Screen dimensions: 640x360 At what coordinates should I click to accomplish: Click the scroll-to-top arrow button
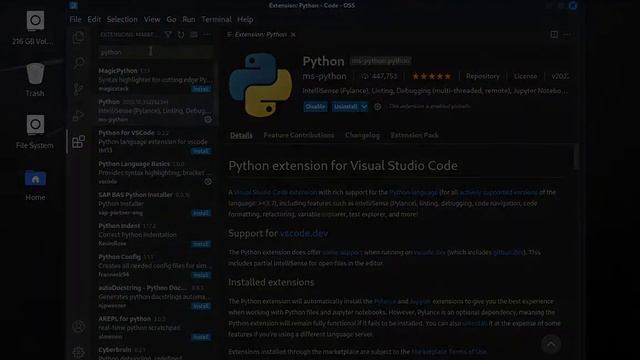551,344
